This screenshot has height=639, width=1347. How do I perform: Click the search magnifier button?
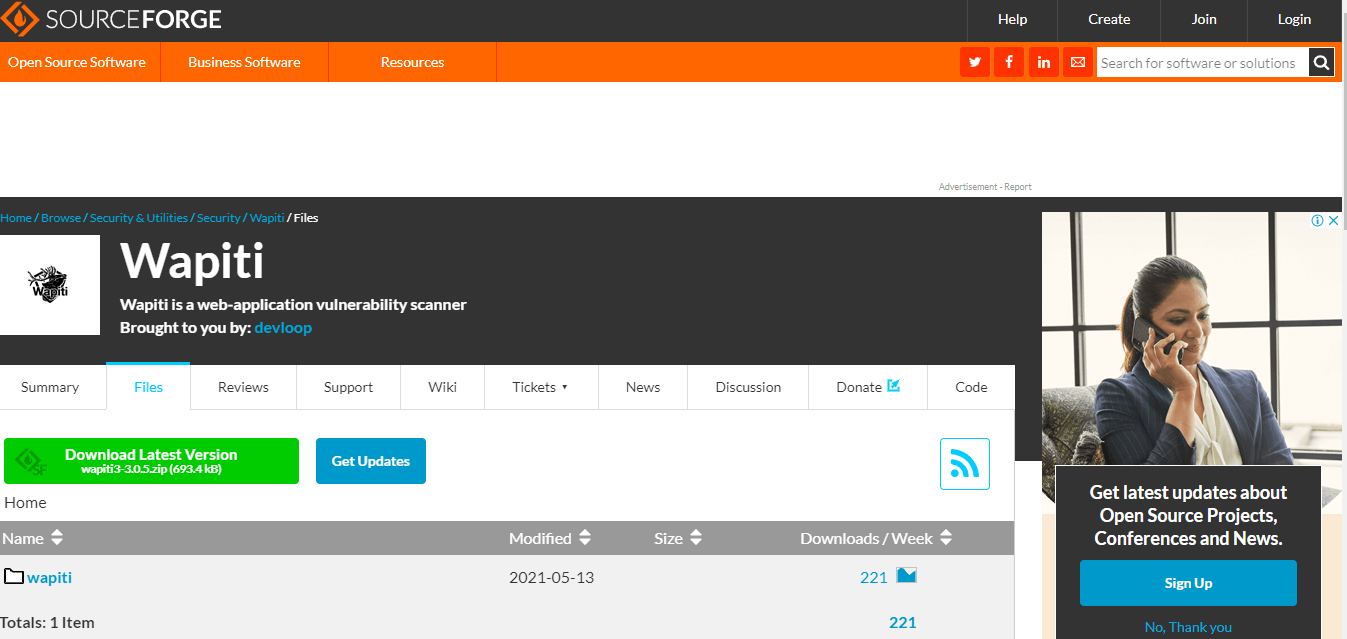click(x=1322, y=62)
